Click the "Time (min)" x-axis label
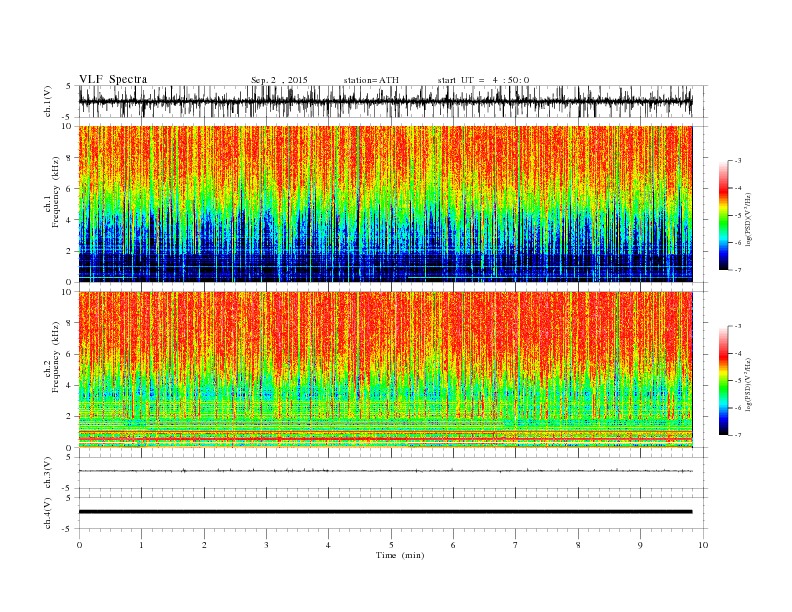This screenshot has height=612, width=792. point(400,555)
